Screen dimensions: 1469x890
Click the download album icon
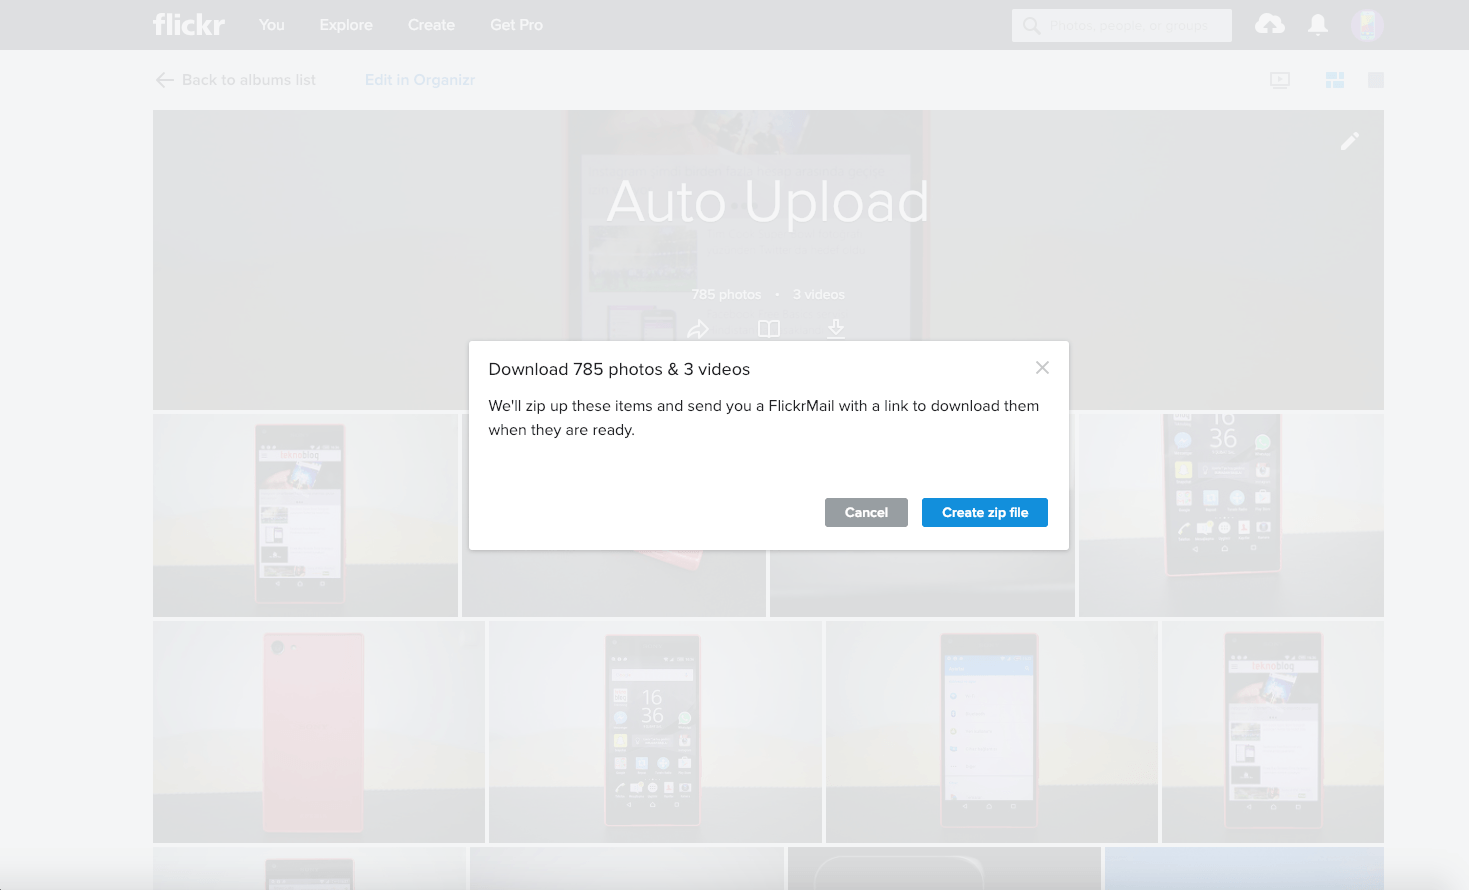tap(836, 328)
